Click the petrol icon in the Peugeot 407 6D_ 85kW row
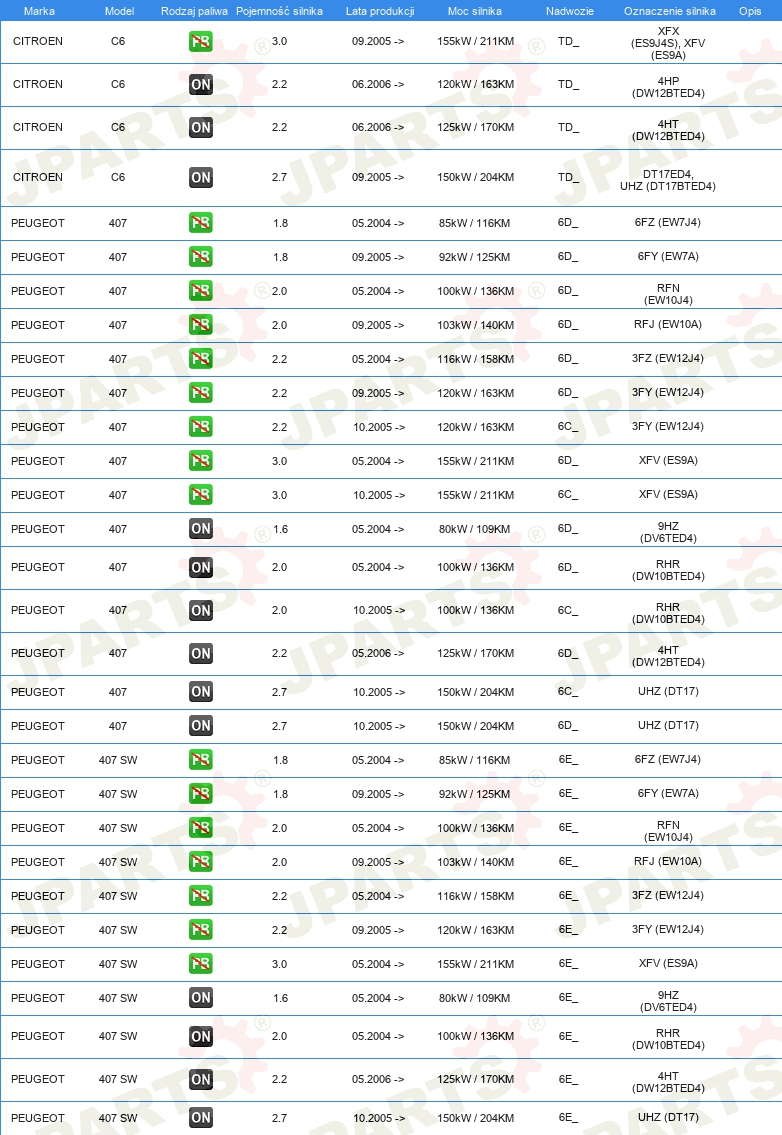The height and width of the screenshot is (1135, 782). [x=201, y=223]
